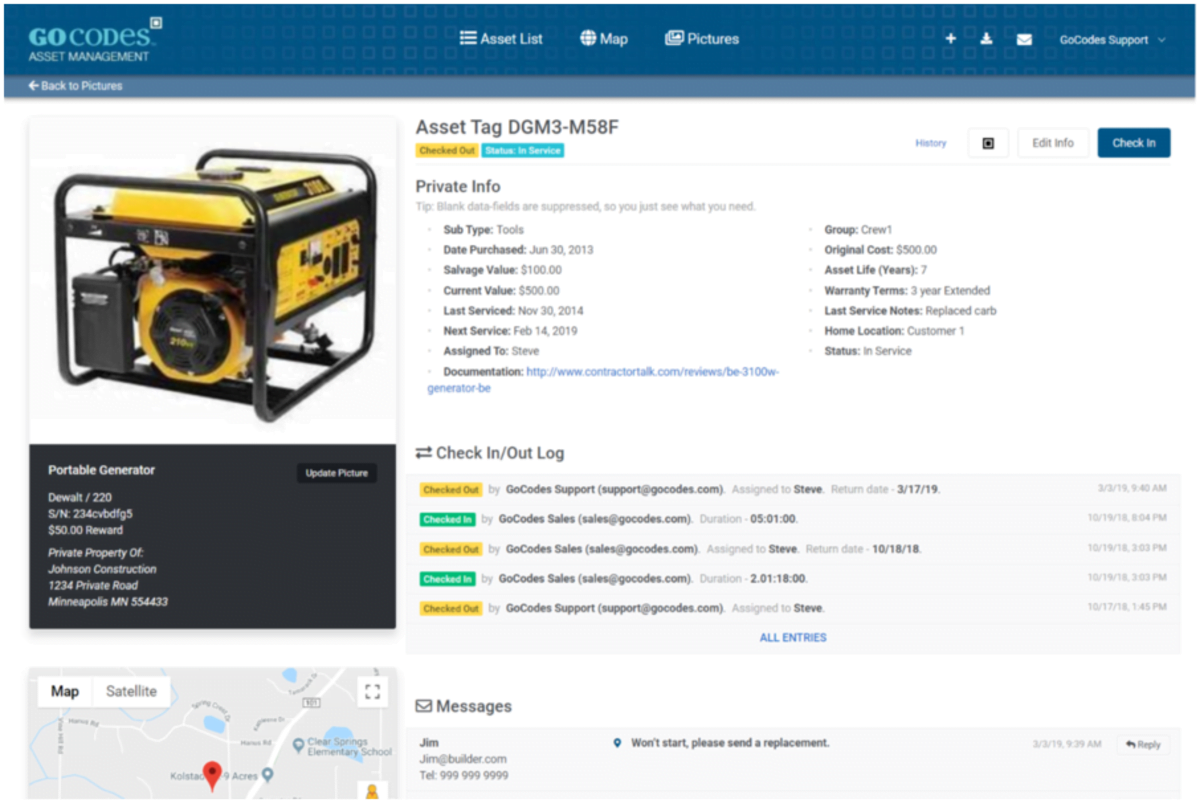Toggle map fullscreen view
This screenshot has width=1200, height=803.
372,692
